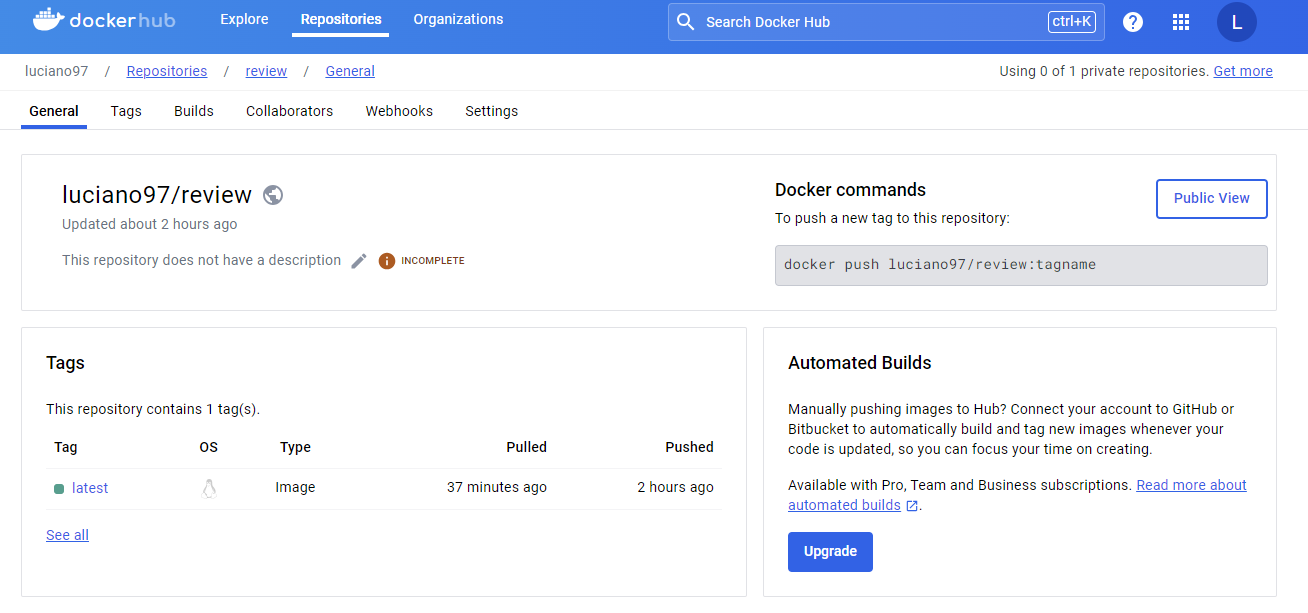The height and width of the screenshot is (613, 1308).
Task: Switch to the Tags tab
Action: click(x=126, y=111)
